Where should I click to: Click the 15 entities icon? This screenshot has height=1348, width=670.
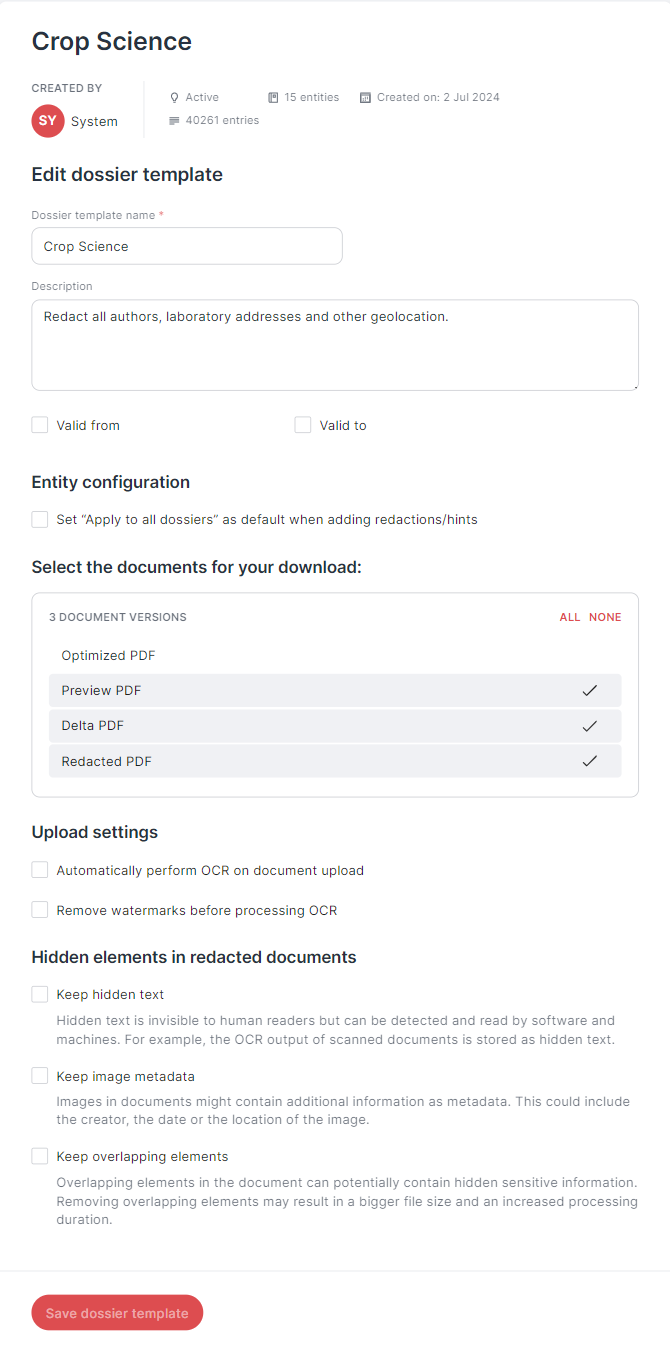point(273,98)
